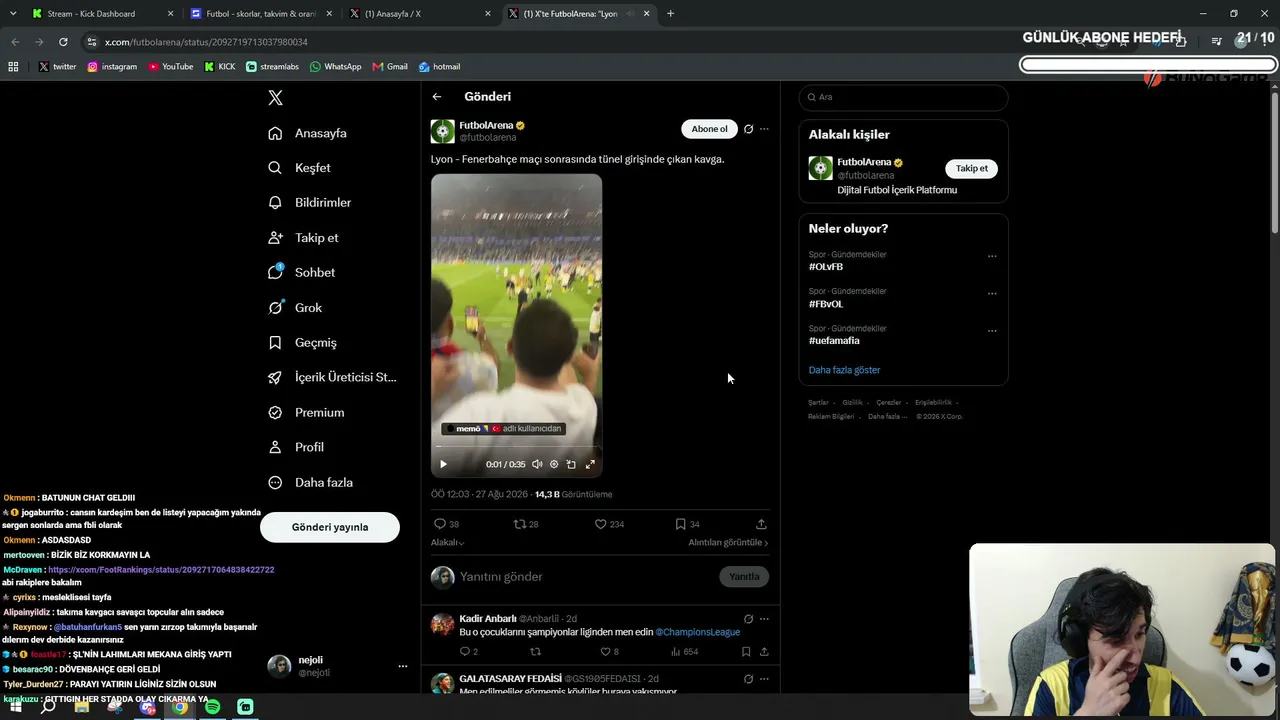
Task: Share the main post icon
Action: click(761, 524)
